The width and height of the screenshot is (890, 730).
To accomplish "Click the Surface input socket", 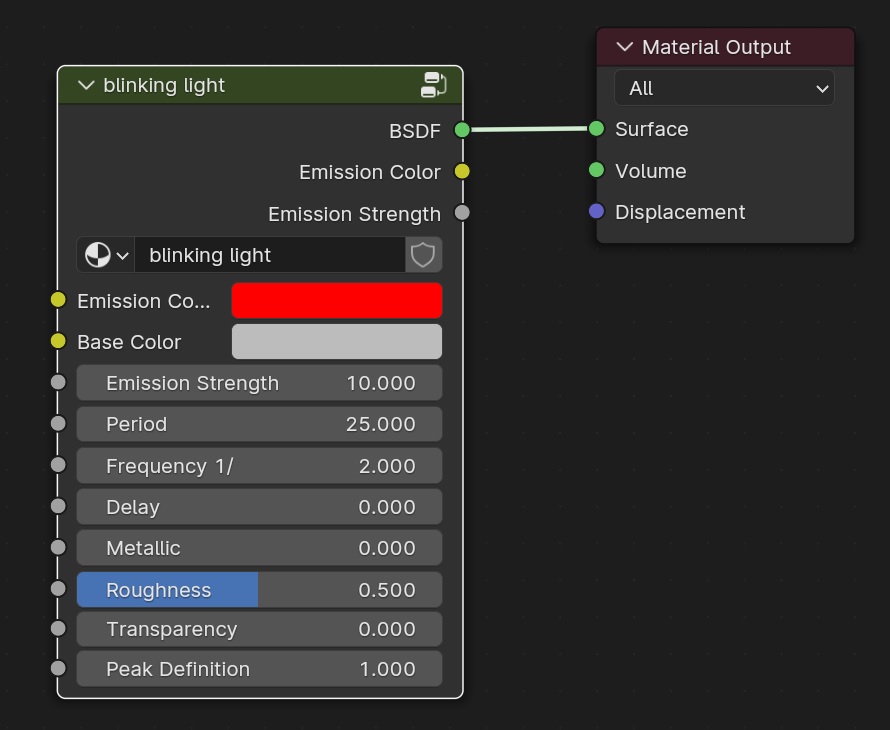I will coord(597,129).
